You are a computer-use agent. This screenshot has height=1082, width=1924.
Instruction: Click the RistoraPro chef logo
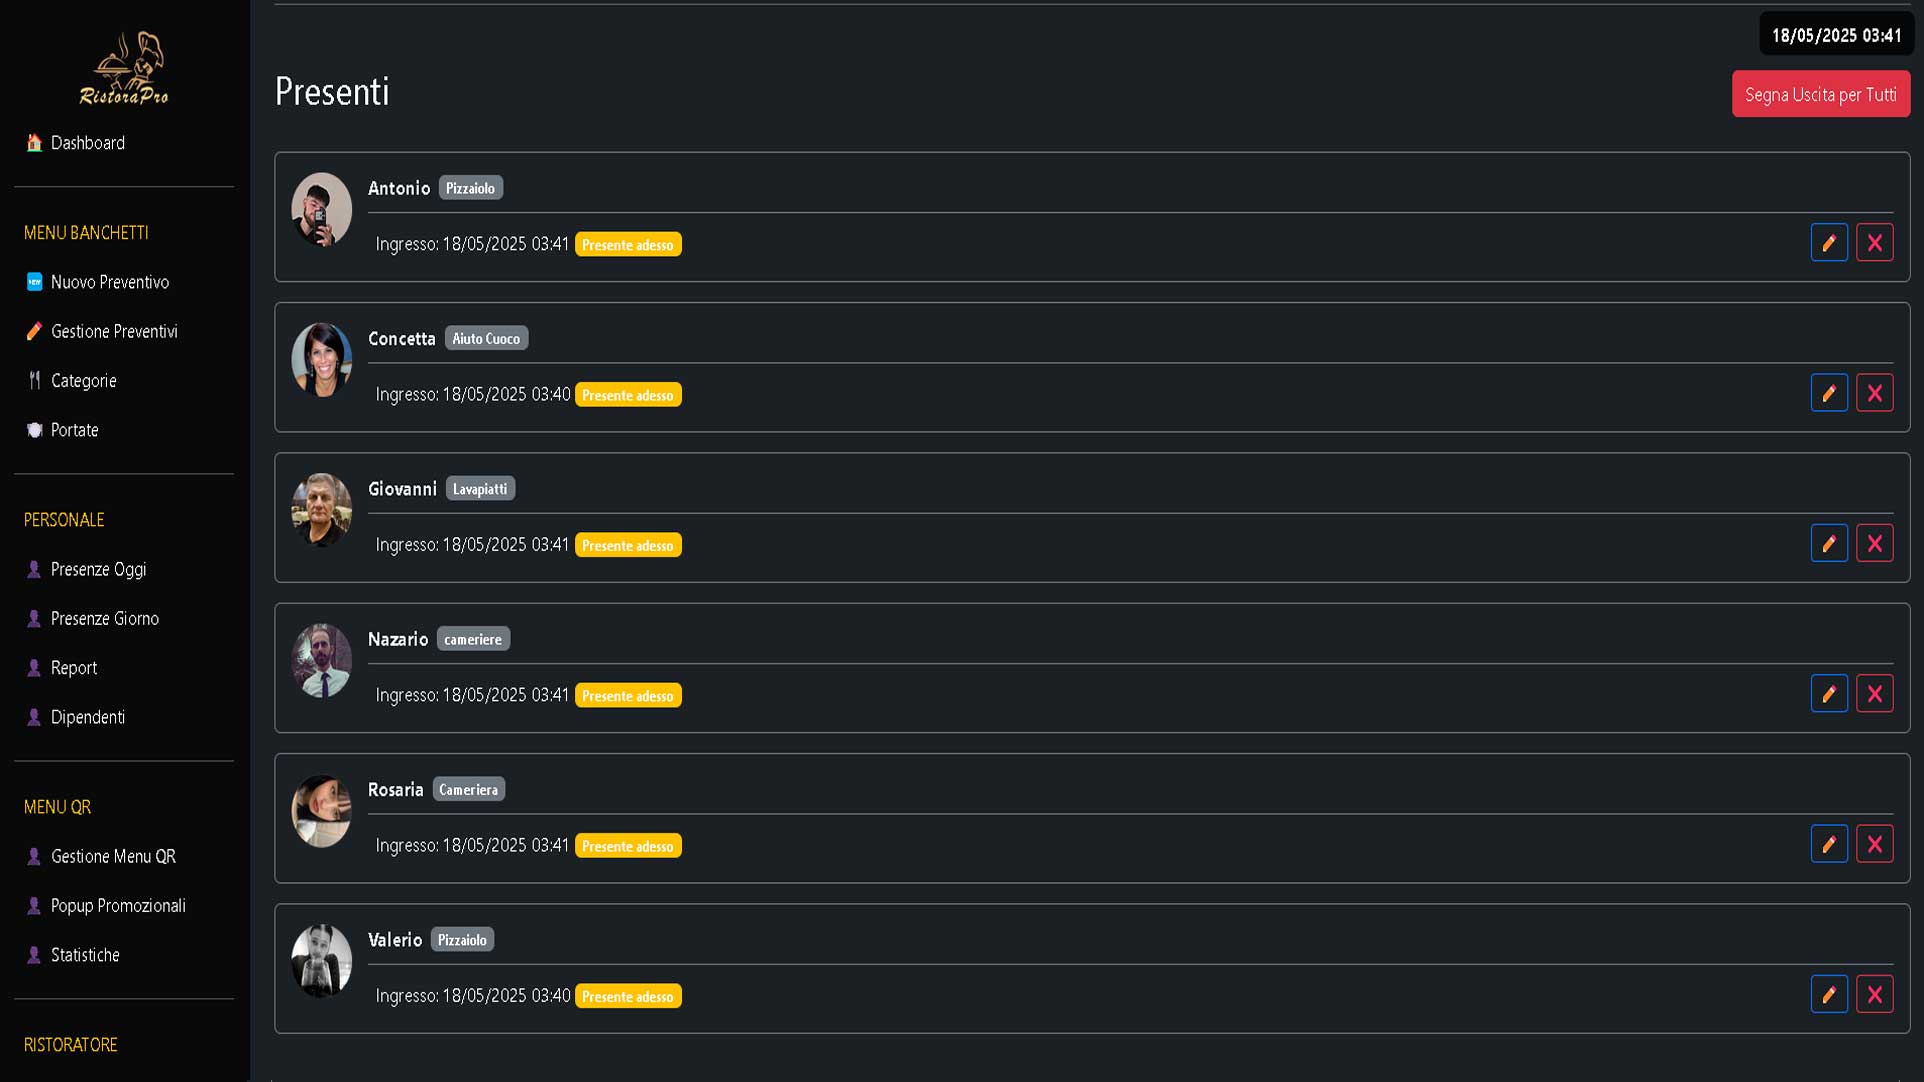(x=124, y=68)
